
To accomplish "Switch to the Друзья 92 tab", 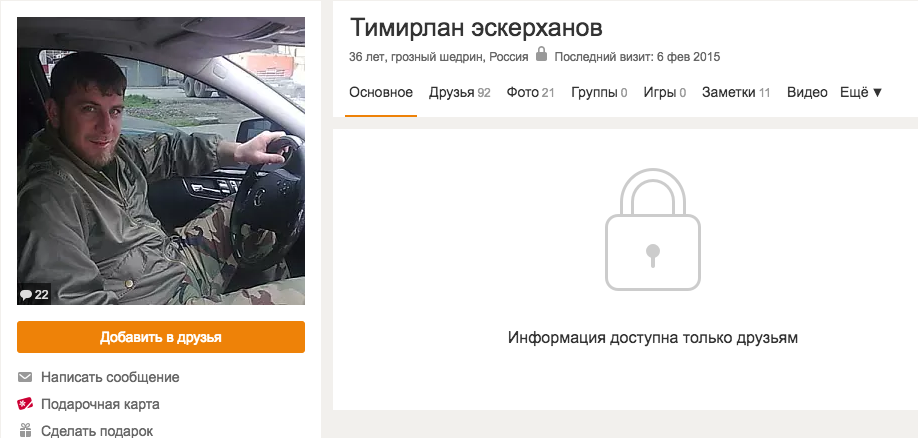I will (460, 92).
